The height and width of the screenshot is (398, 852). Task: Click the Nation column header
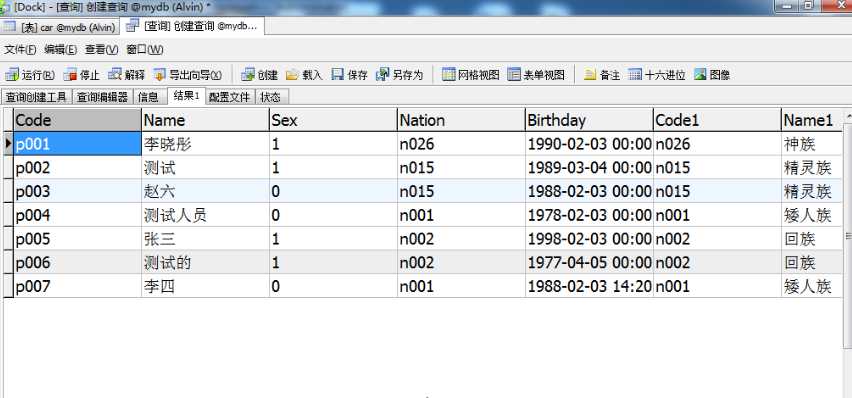(461, 120)
